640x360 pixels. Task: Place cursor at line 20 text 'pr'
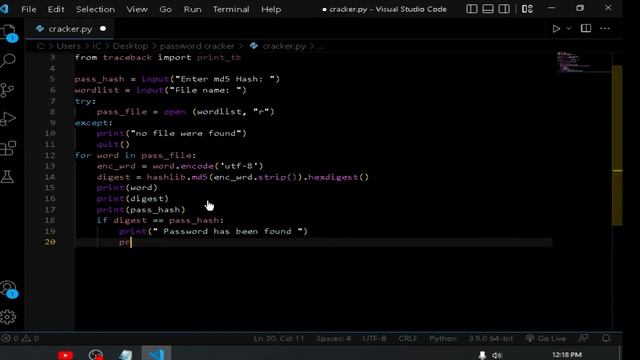point(124,242)
